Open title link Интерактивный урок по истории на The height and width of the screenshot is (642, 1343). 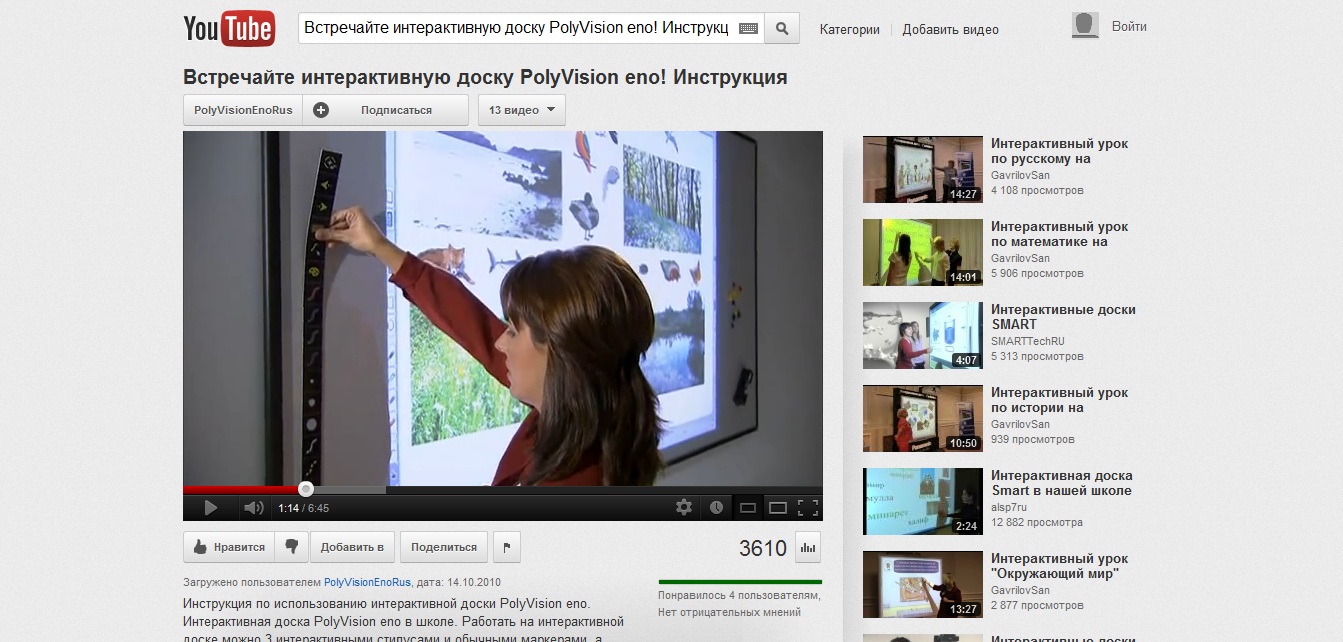(x=1059, y=400)
